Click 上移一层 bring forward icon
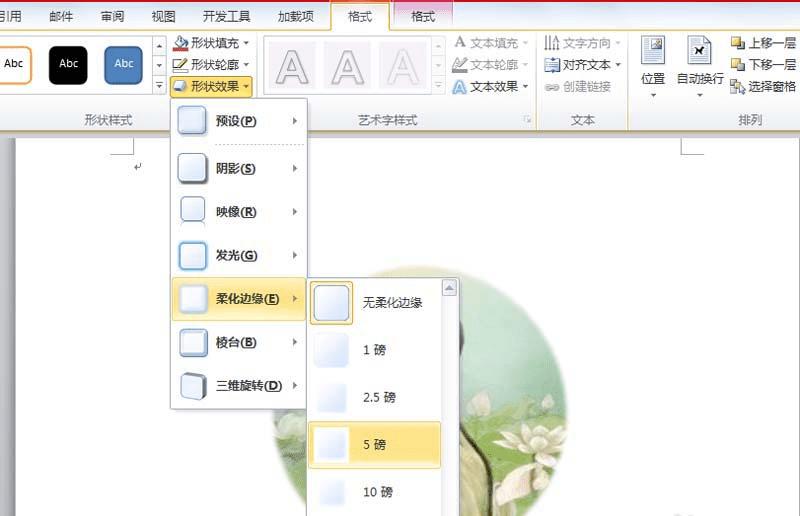 point(738,43)
